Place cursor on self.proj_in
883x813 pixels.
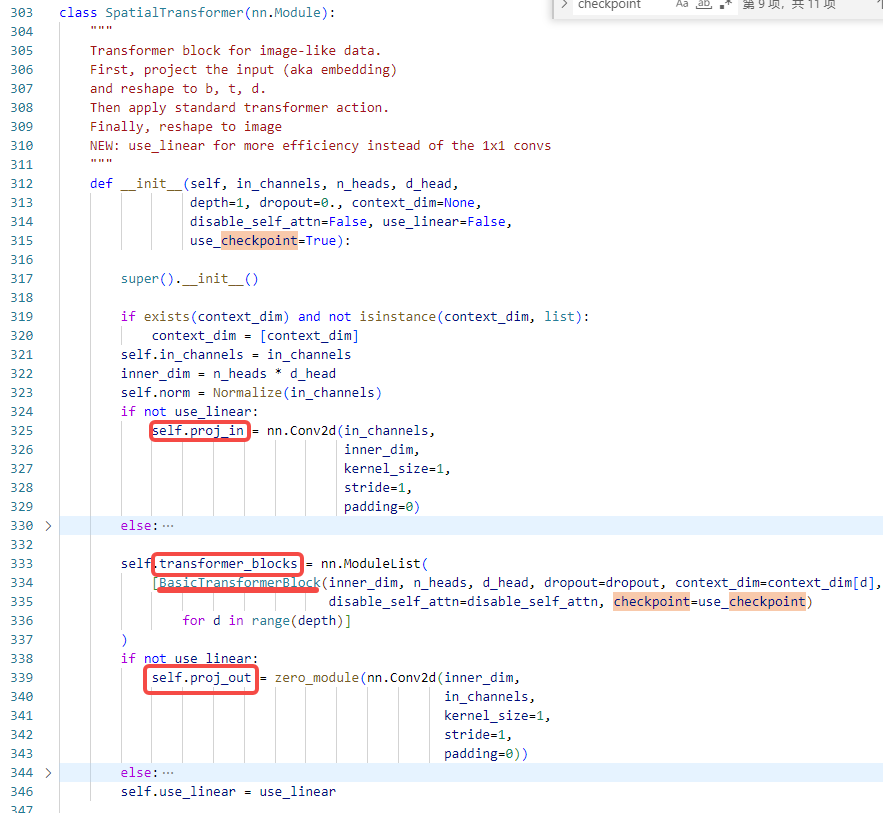198,431
